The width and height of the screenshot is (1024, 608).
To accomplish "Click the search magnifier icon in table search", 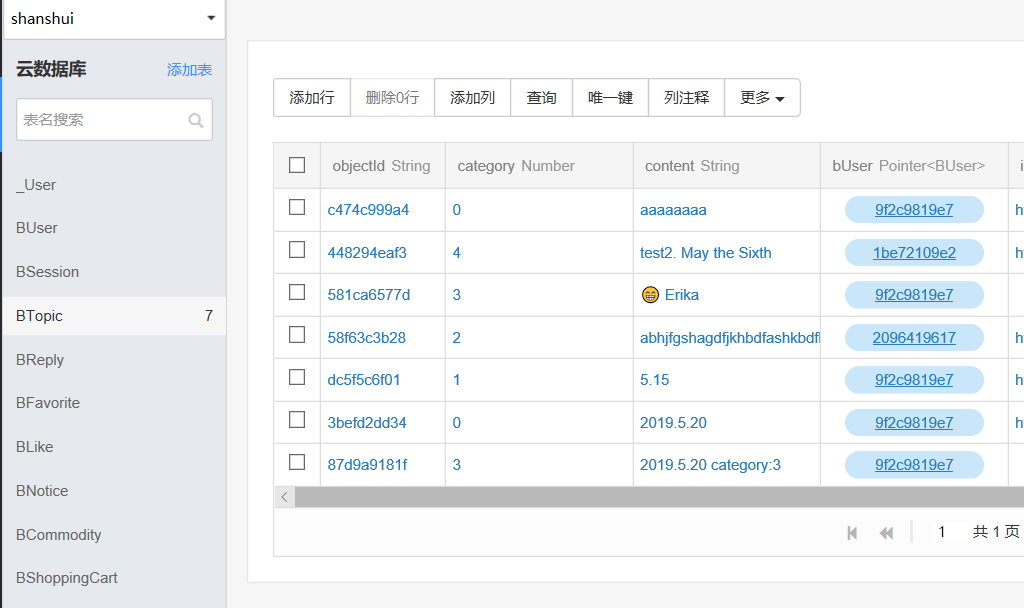I will (x=195, y=120).
